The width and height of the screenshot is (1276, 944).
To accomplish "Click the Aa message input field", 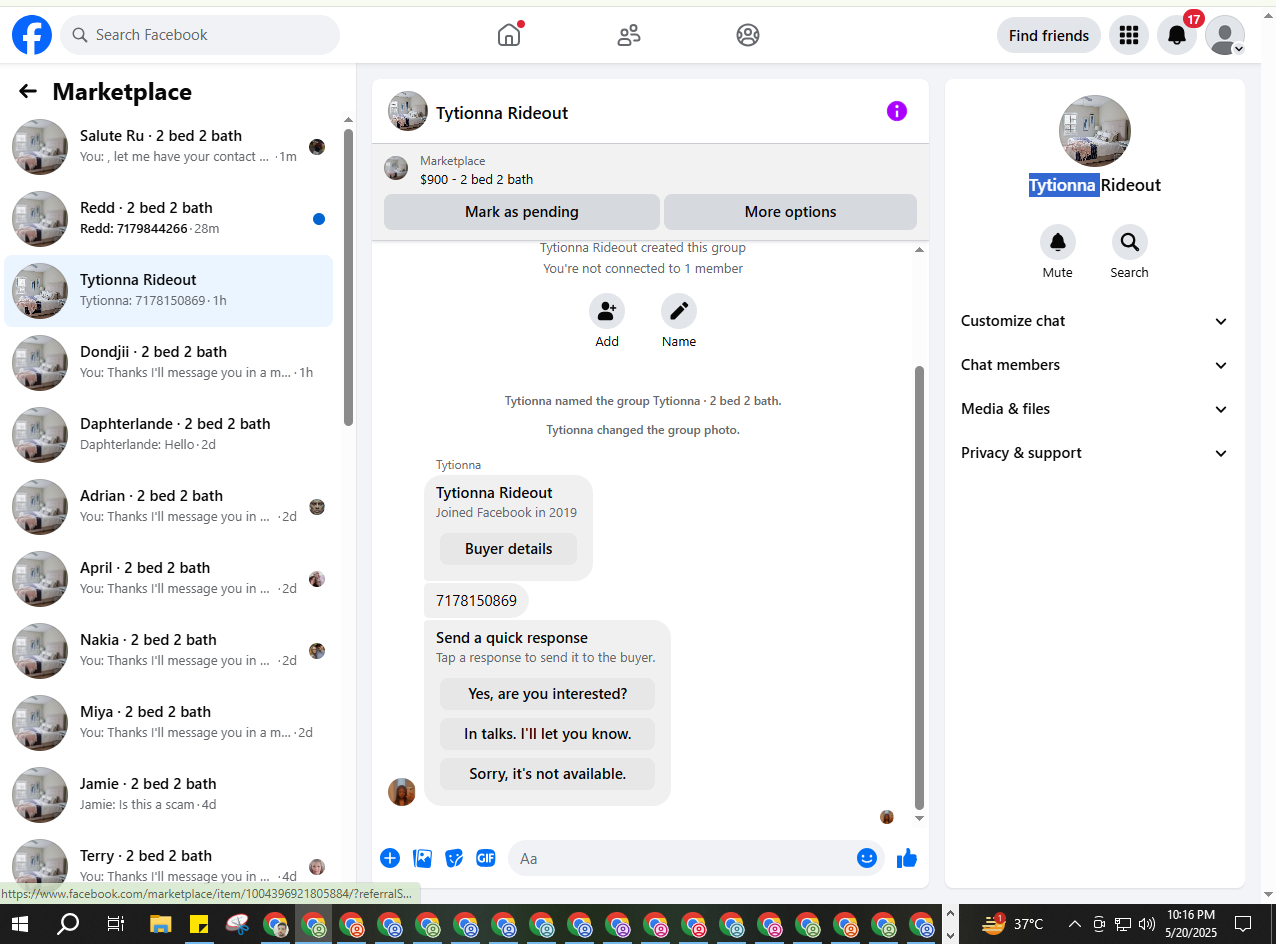I will click(696, 858).
